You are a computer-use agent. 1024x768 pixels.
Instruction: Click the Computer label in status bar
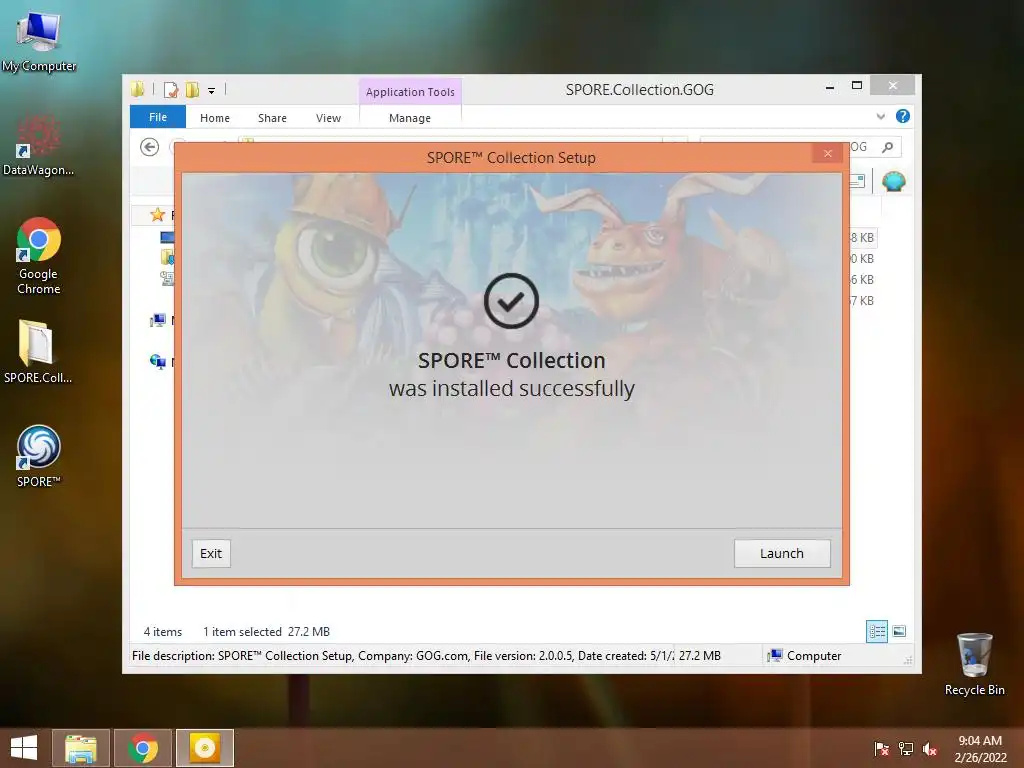point(814,656)
